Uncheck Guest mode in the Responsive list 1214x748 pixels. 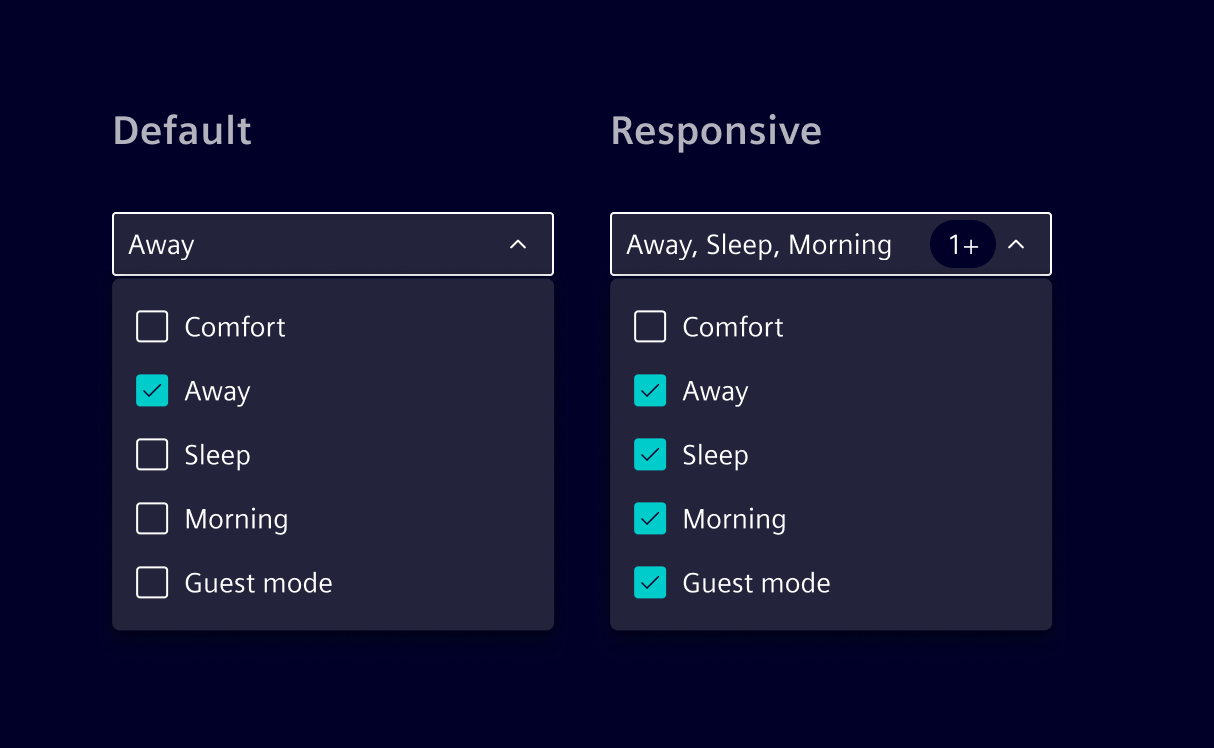[x=650, y=582]
